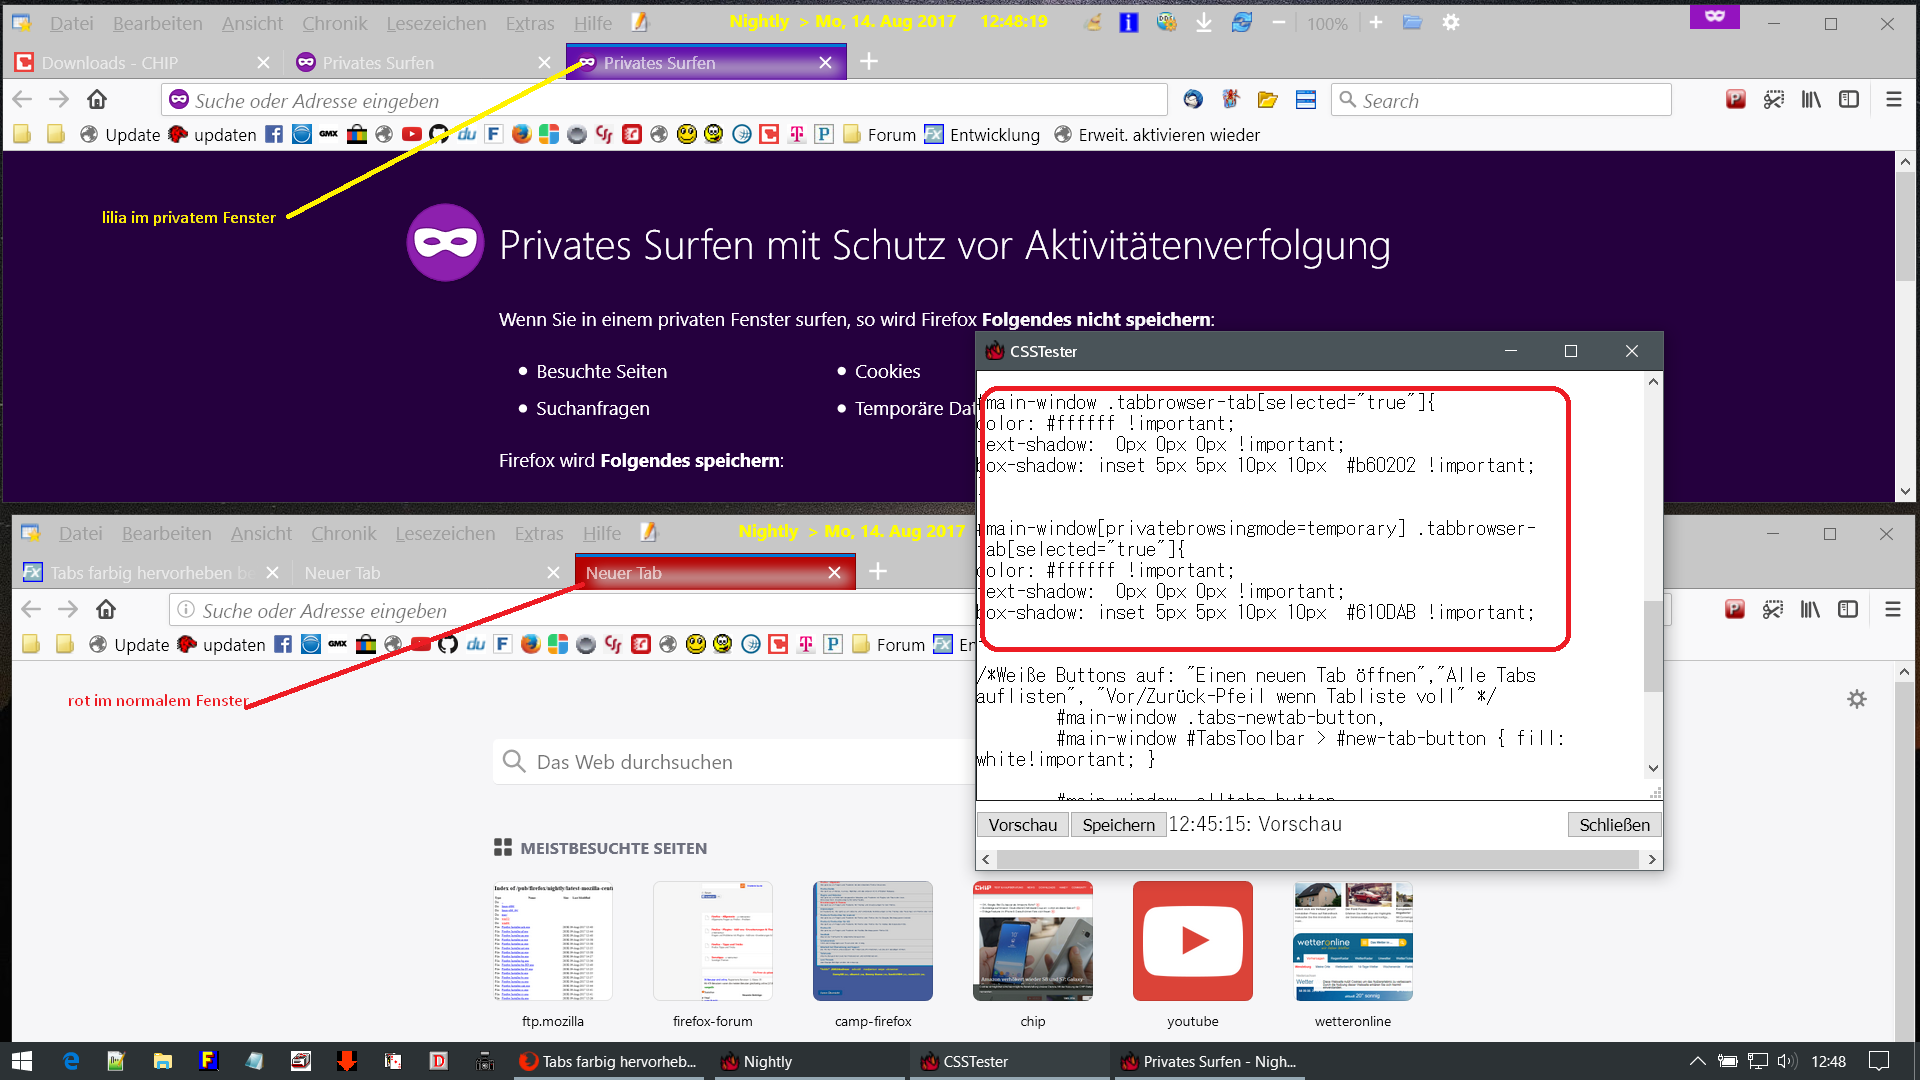Click the Home button in upper window
Image resolution: width=1920 pixels, height=1080 pixels.
(x=97, y=100)
